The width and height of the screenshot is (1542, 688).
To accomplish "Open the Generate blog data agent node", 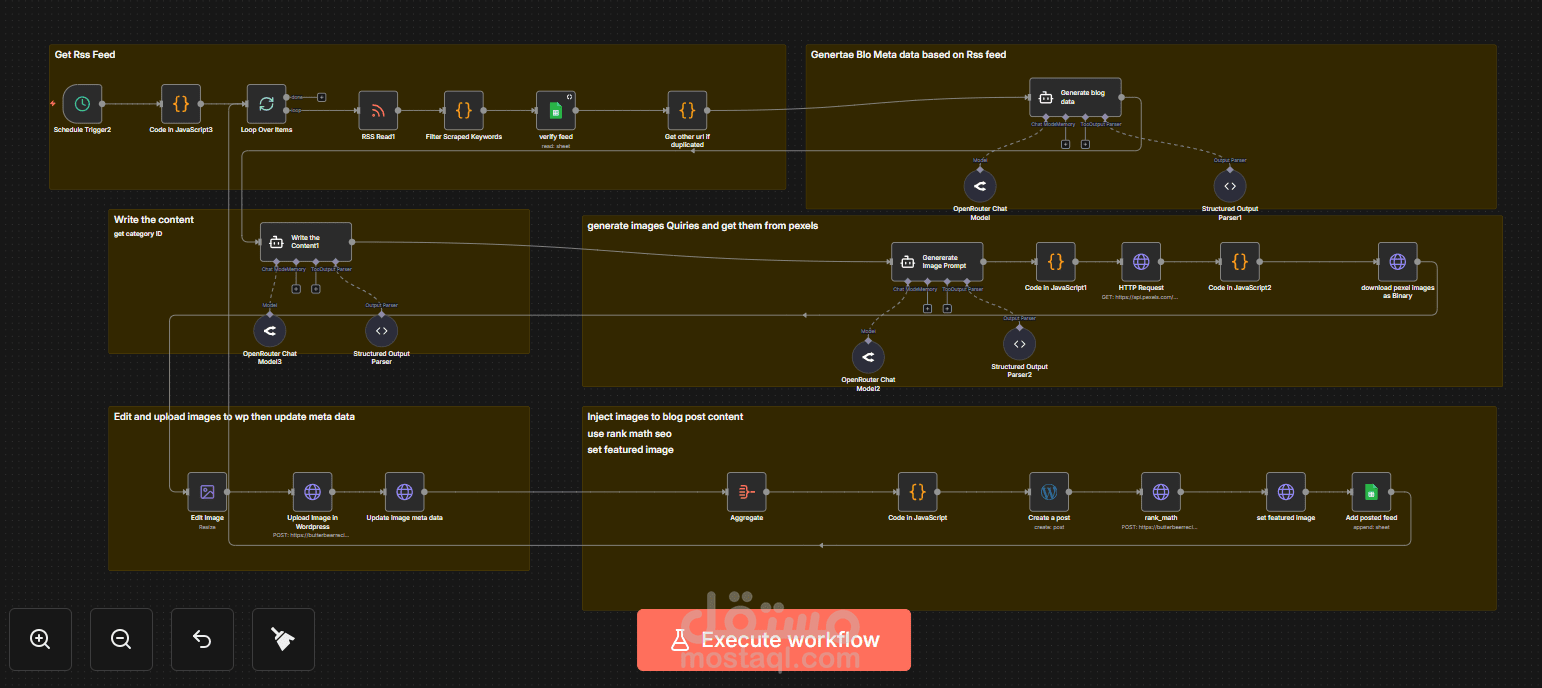I will pyautogui.click(x=1075, y=97).
